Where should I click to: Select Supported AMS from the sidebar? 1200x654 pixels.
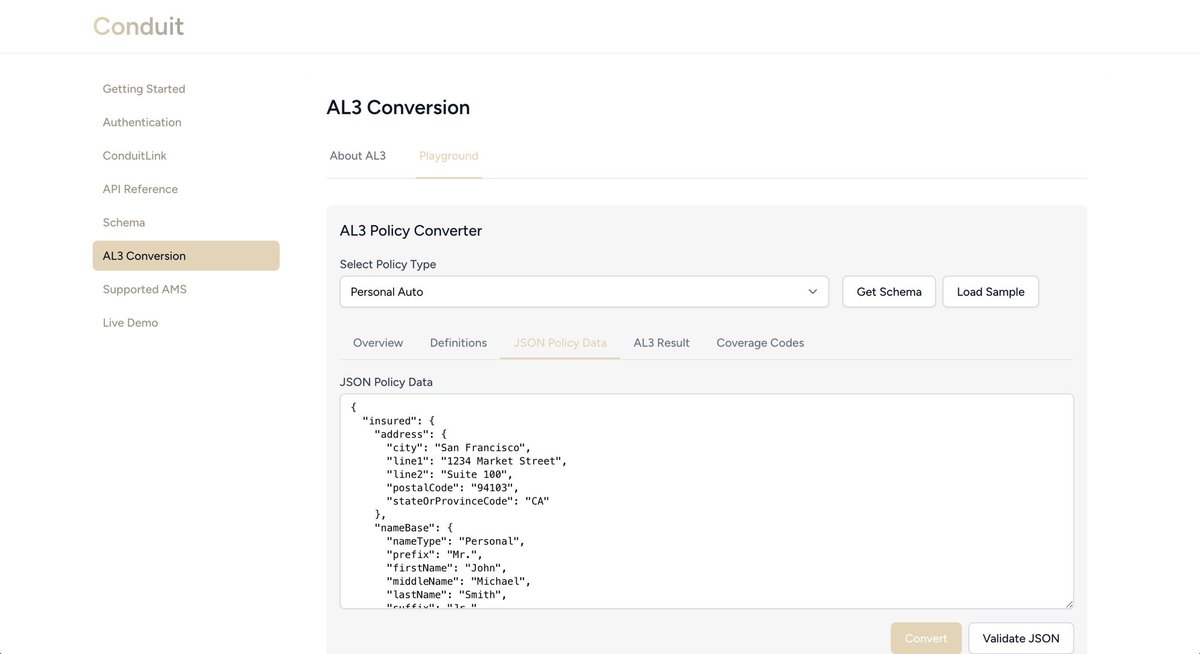click(144, 287)
